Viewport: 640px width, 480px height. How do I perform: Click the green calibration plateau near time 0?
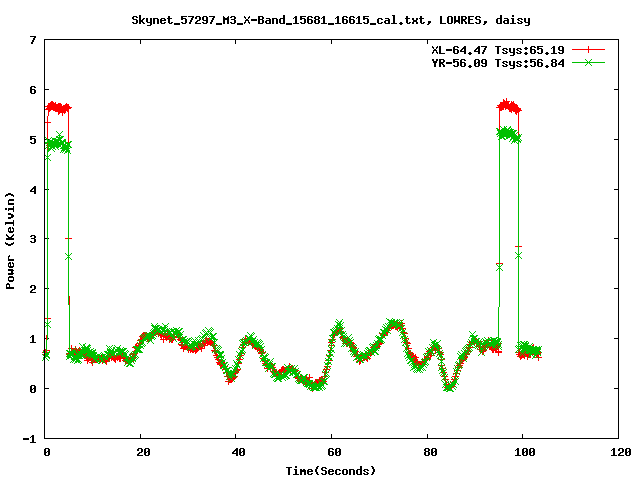58,144
